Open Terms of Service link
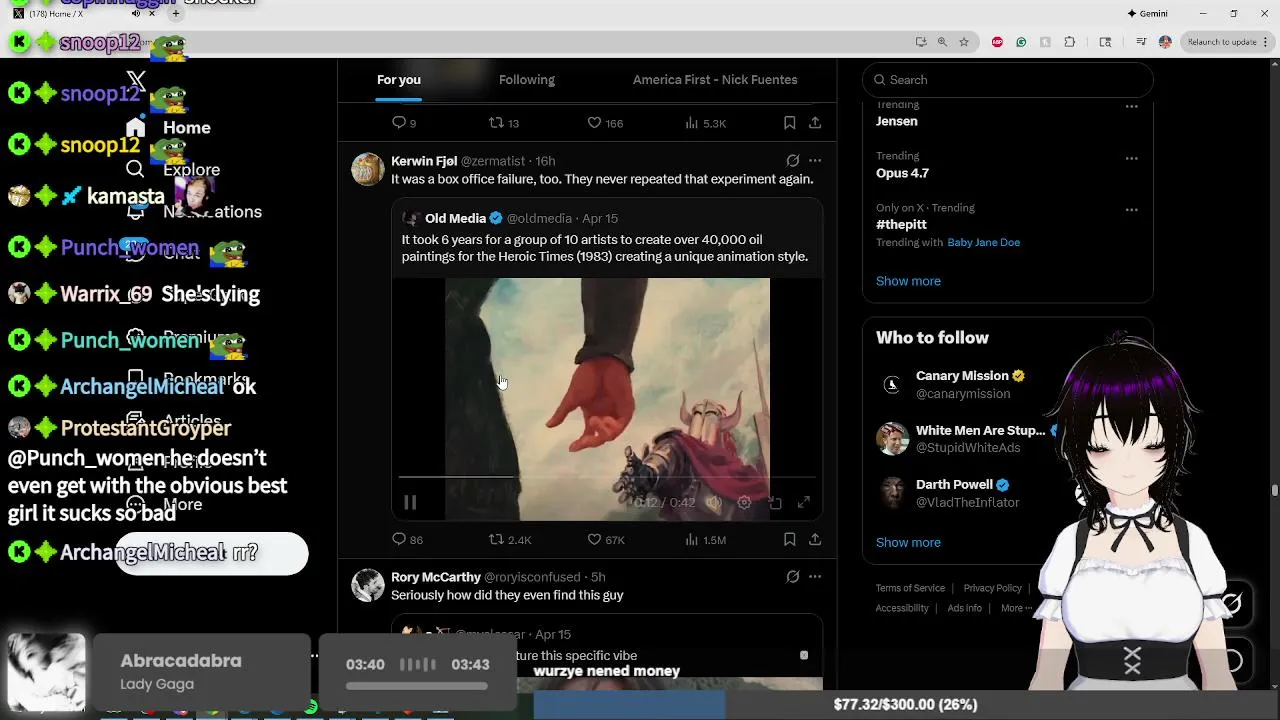The image size is (1280, 720). (x=910, y=588)
